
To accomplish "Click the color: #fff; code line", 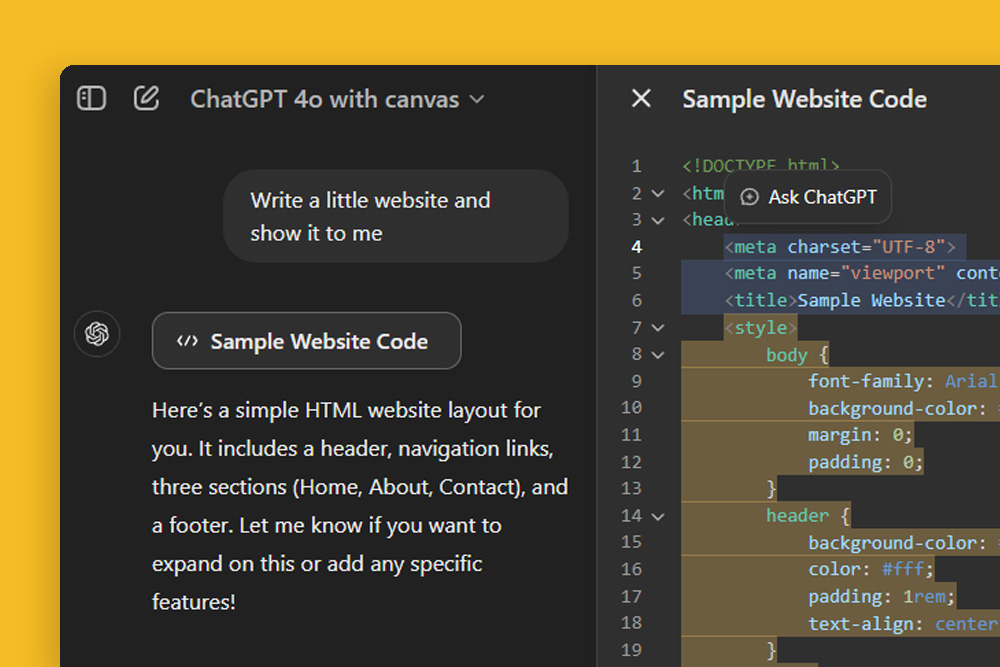I will 871,569.
